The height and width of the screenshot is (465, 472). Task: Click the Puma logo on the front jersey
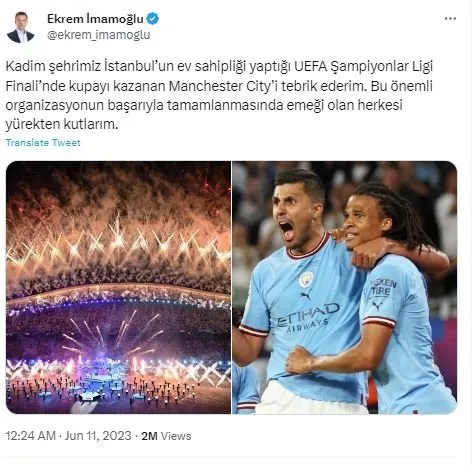pos(306,295)
